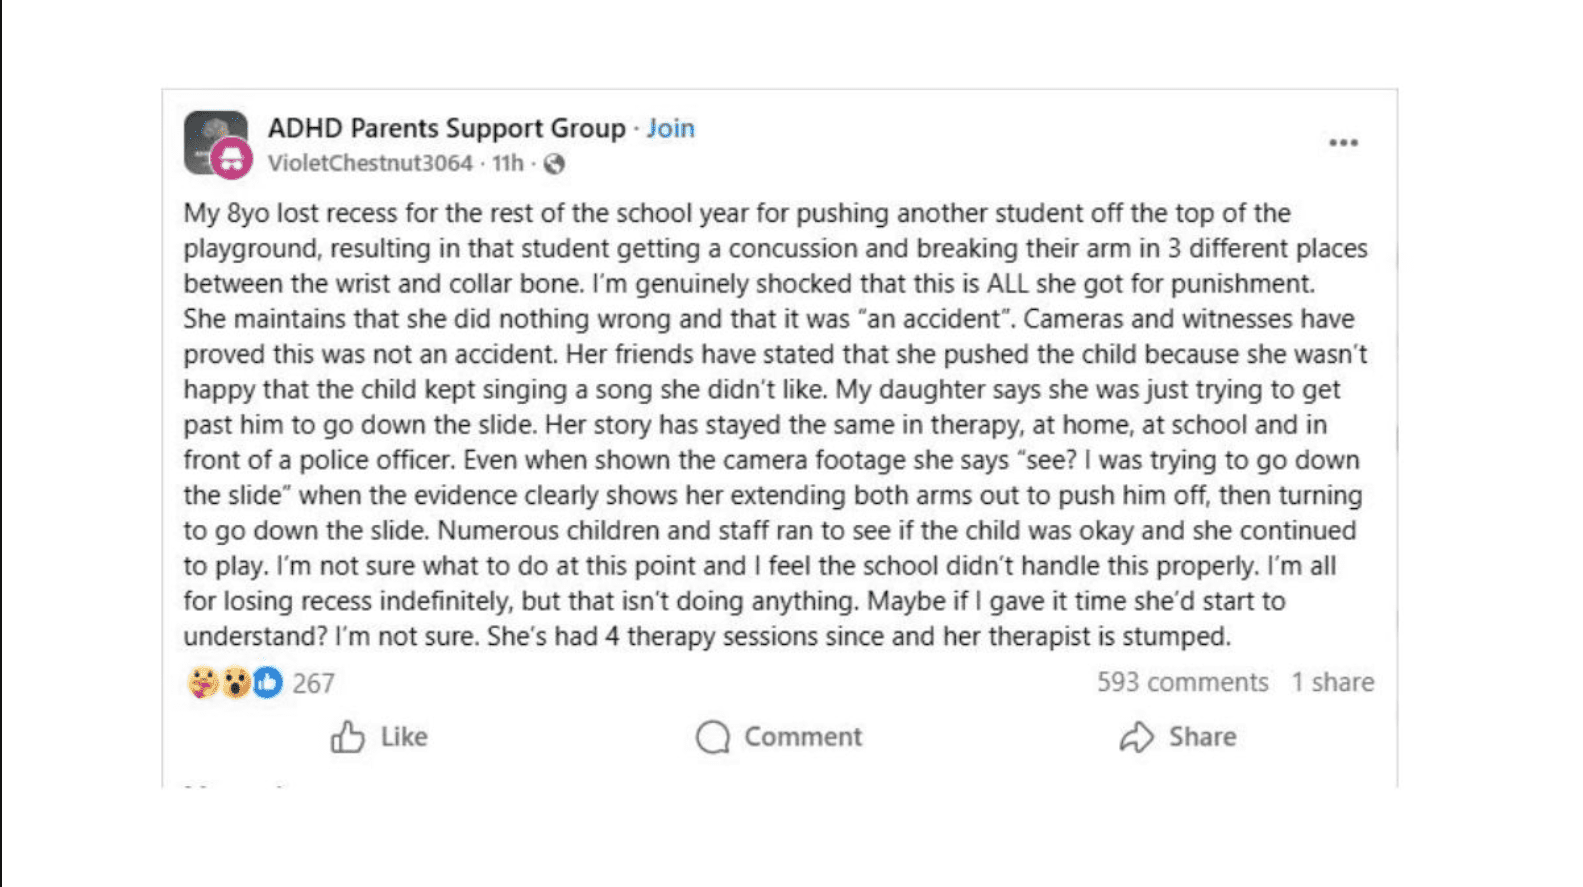
Task: Select the thumbs-up reaction icon next to reactions
Action: (269, 685)
